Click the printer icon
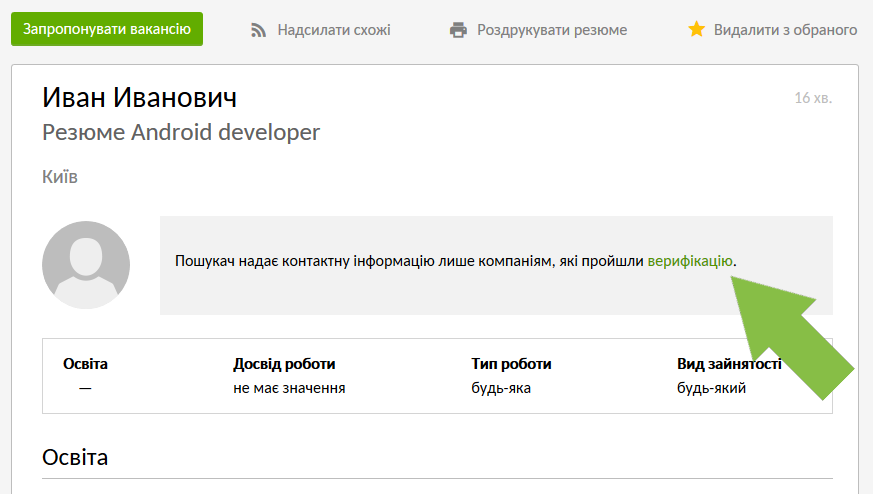 click(x=458, y=30)
